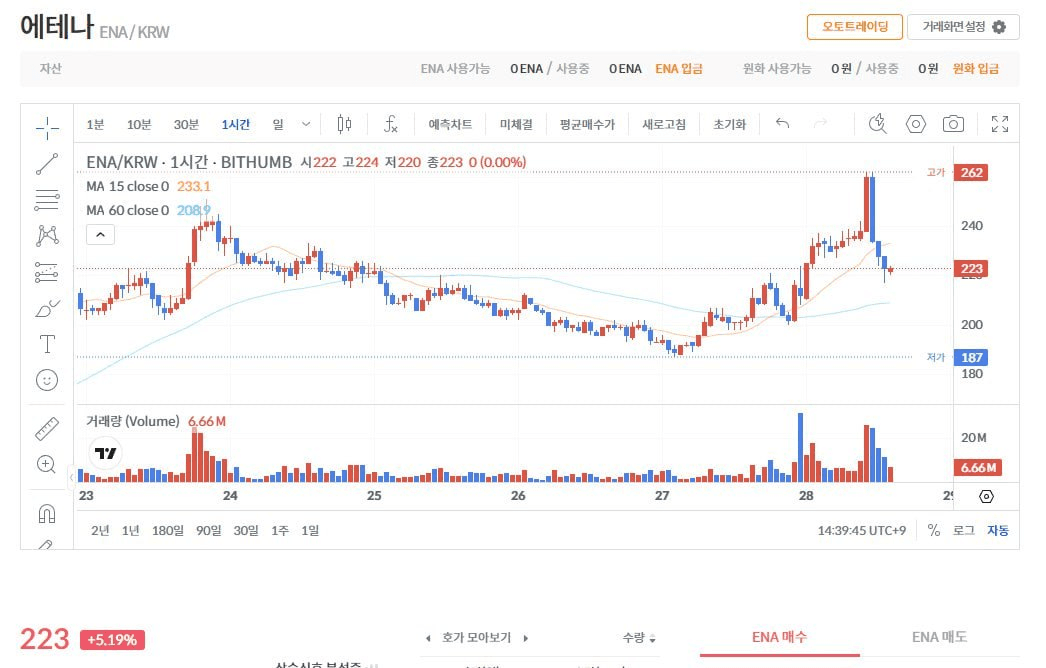Click the 262 high price label
This screenshot has height=668, width=1046.
[x=971, y=172]
